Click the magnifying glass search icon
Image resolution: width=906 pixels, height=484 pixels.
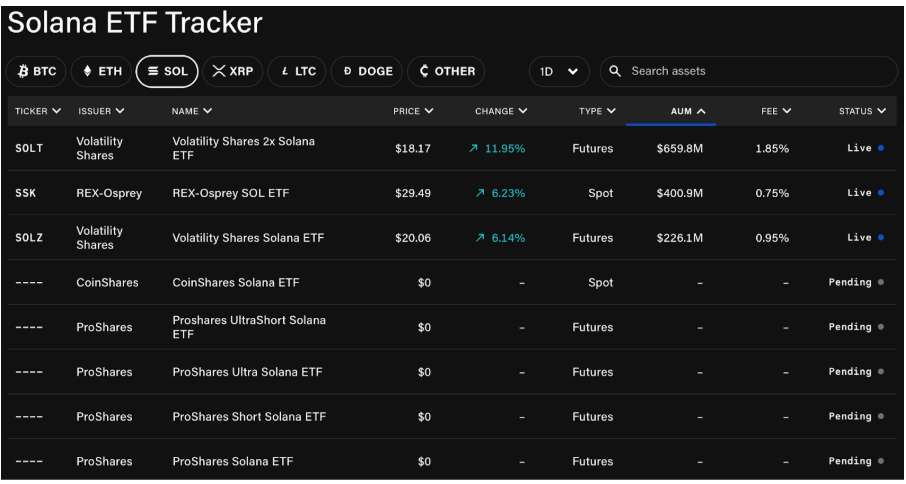click(615, 72)
